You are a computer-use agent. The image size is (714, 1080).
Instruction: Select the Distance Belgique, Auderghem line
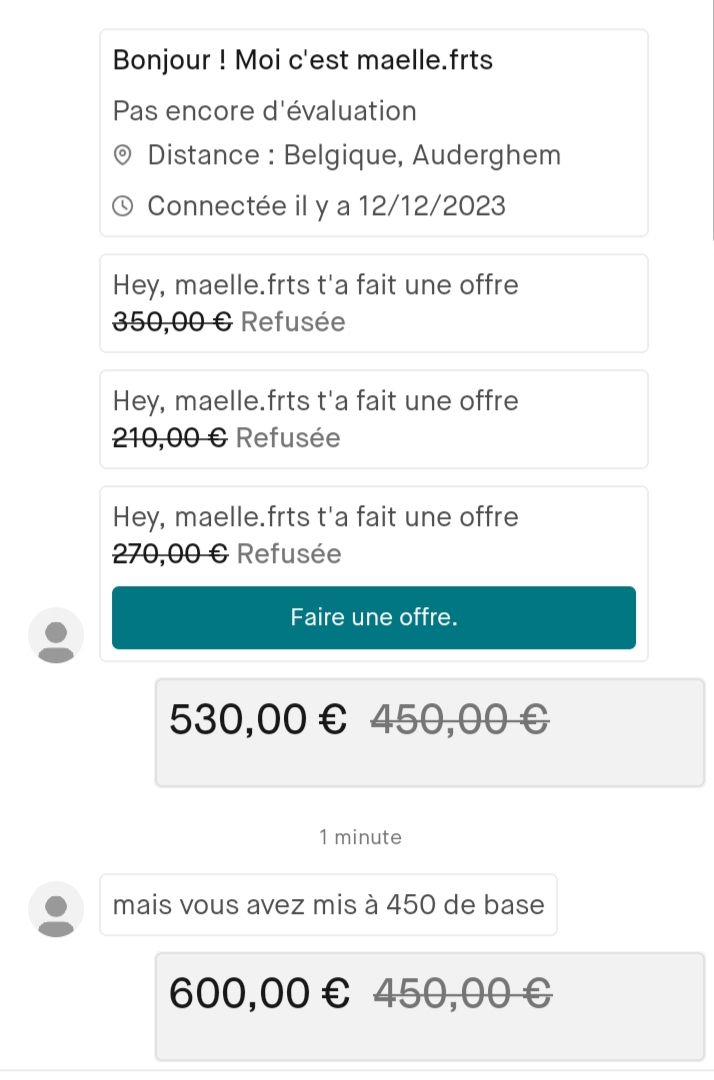pos(353,156)
